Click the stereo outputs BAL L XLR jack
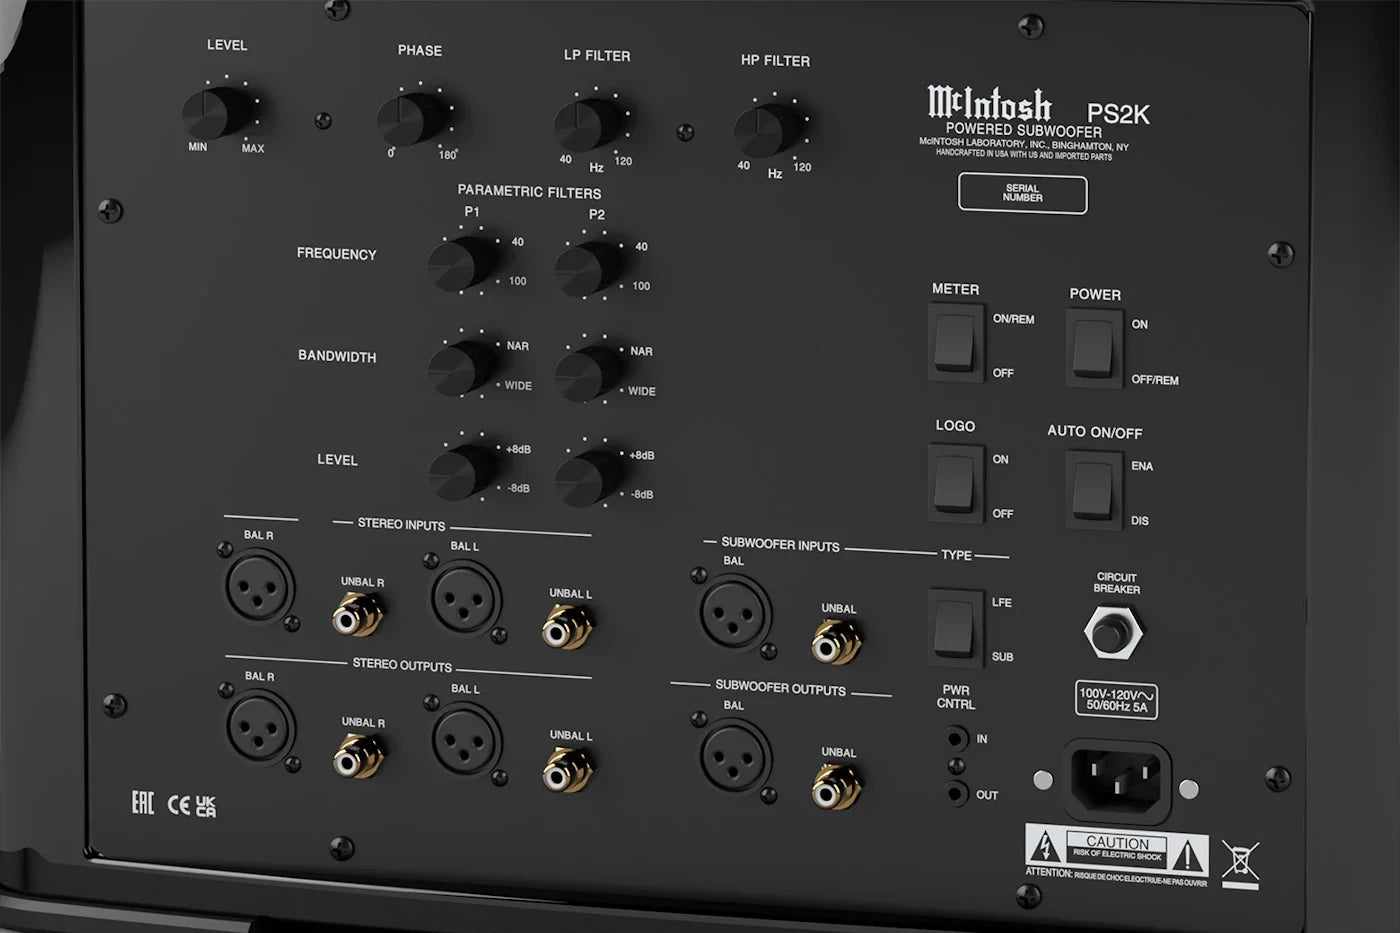 466,738
